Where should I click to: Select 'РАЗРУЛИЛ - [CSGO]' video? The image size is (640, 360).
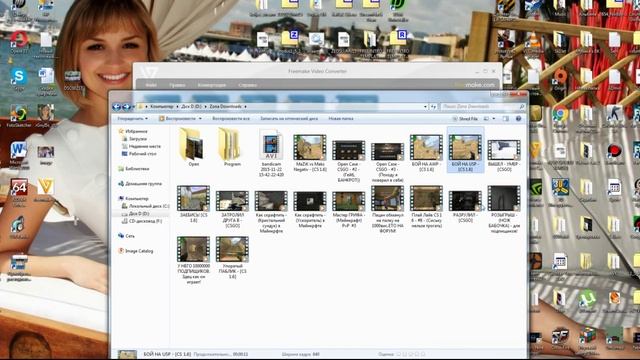click(x=465, y=206)
